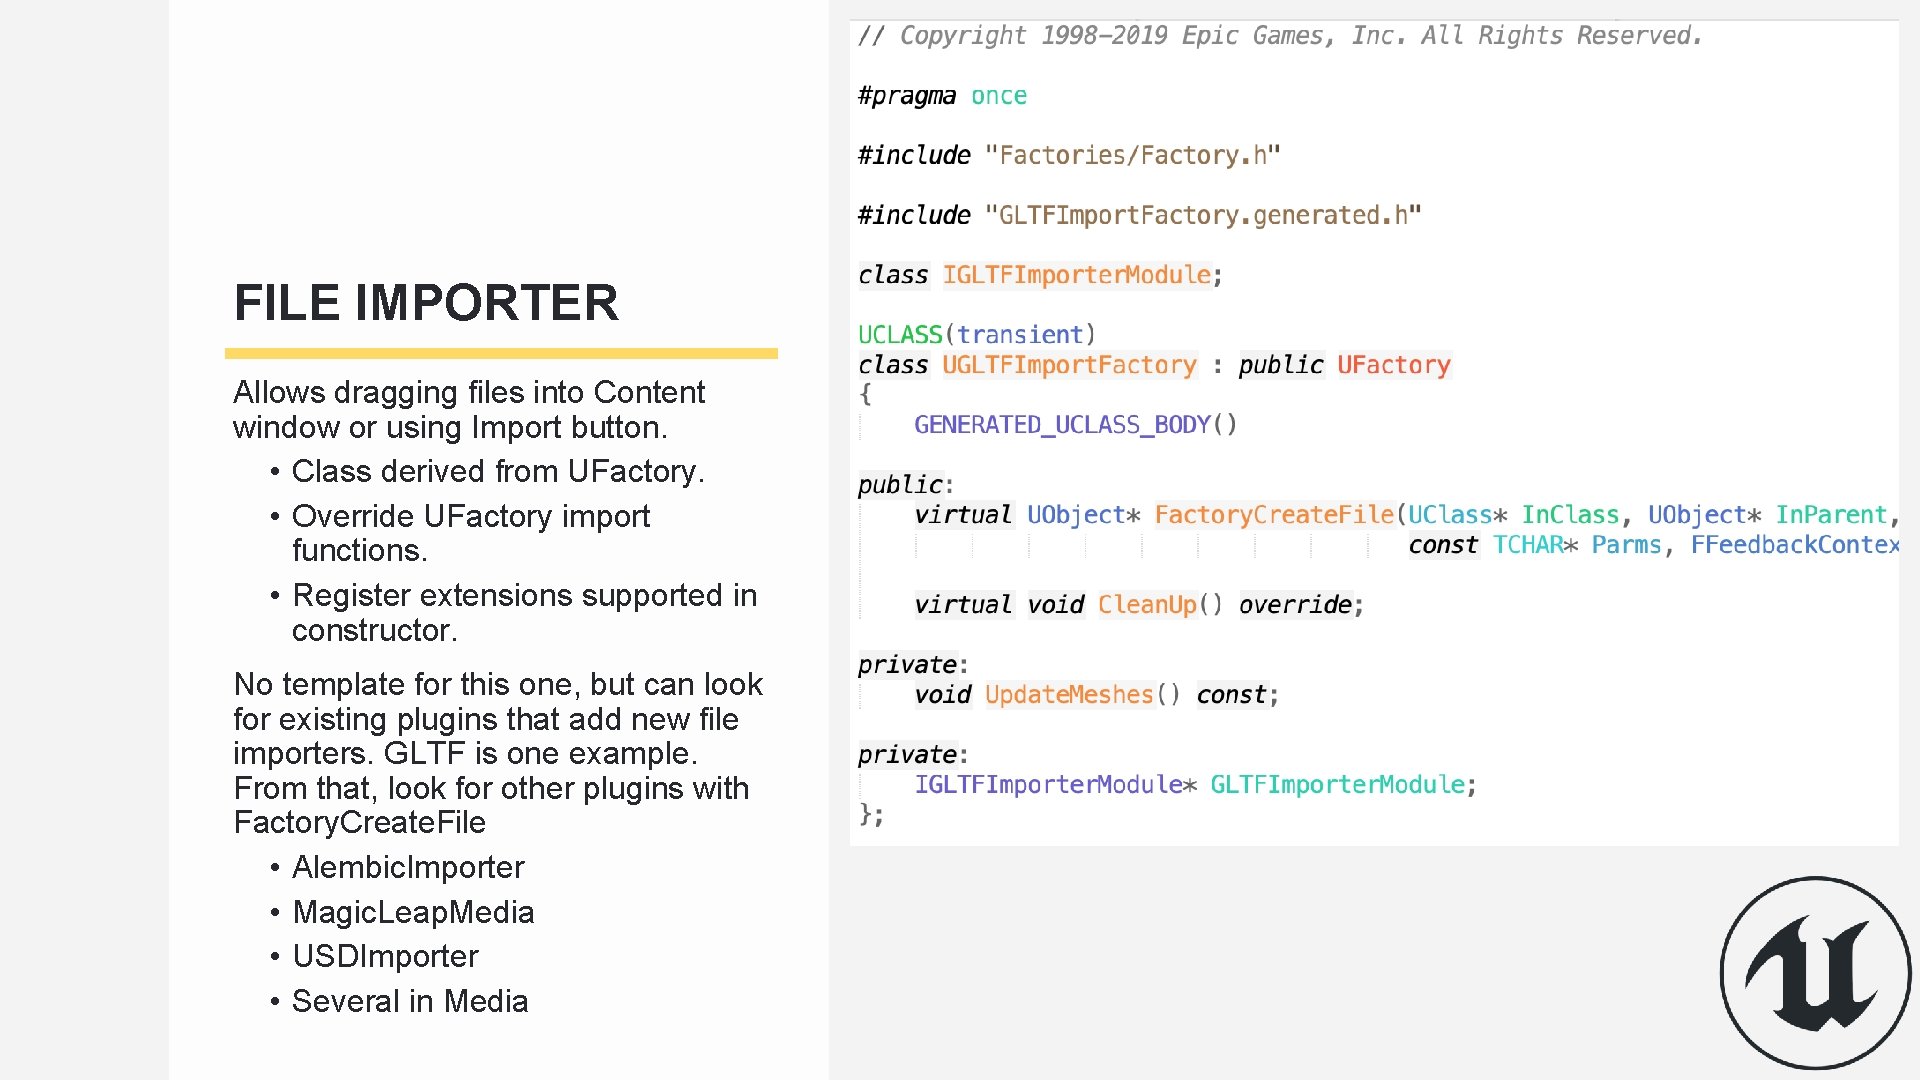Click the USDImporter bullet item
This screenshot has width=1920, height=1080.
(x=385, y=956)
